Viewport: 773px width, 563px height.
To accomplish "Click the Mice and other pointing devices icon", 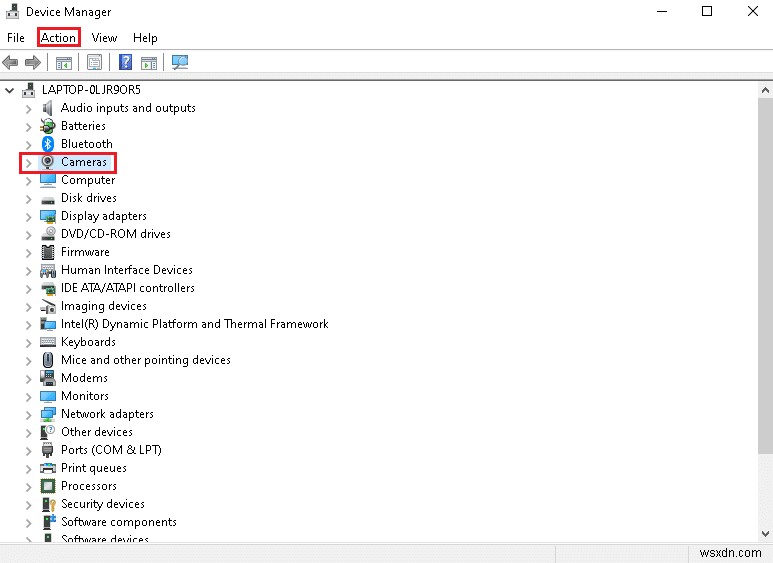I will click(48, 360).
